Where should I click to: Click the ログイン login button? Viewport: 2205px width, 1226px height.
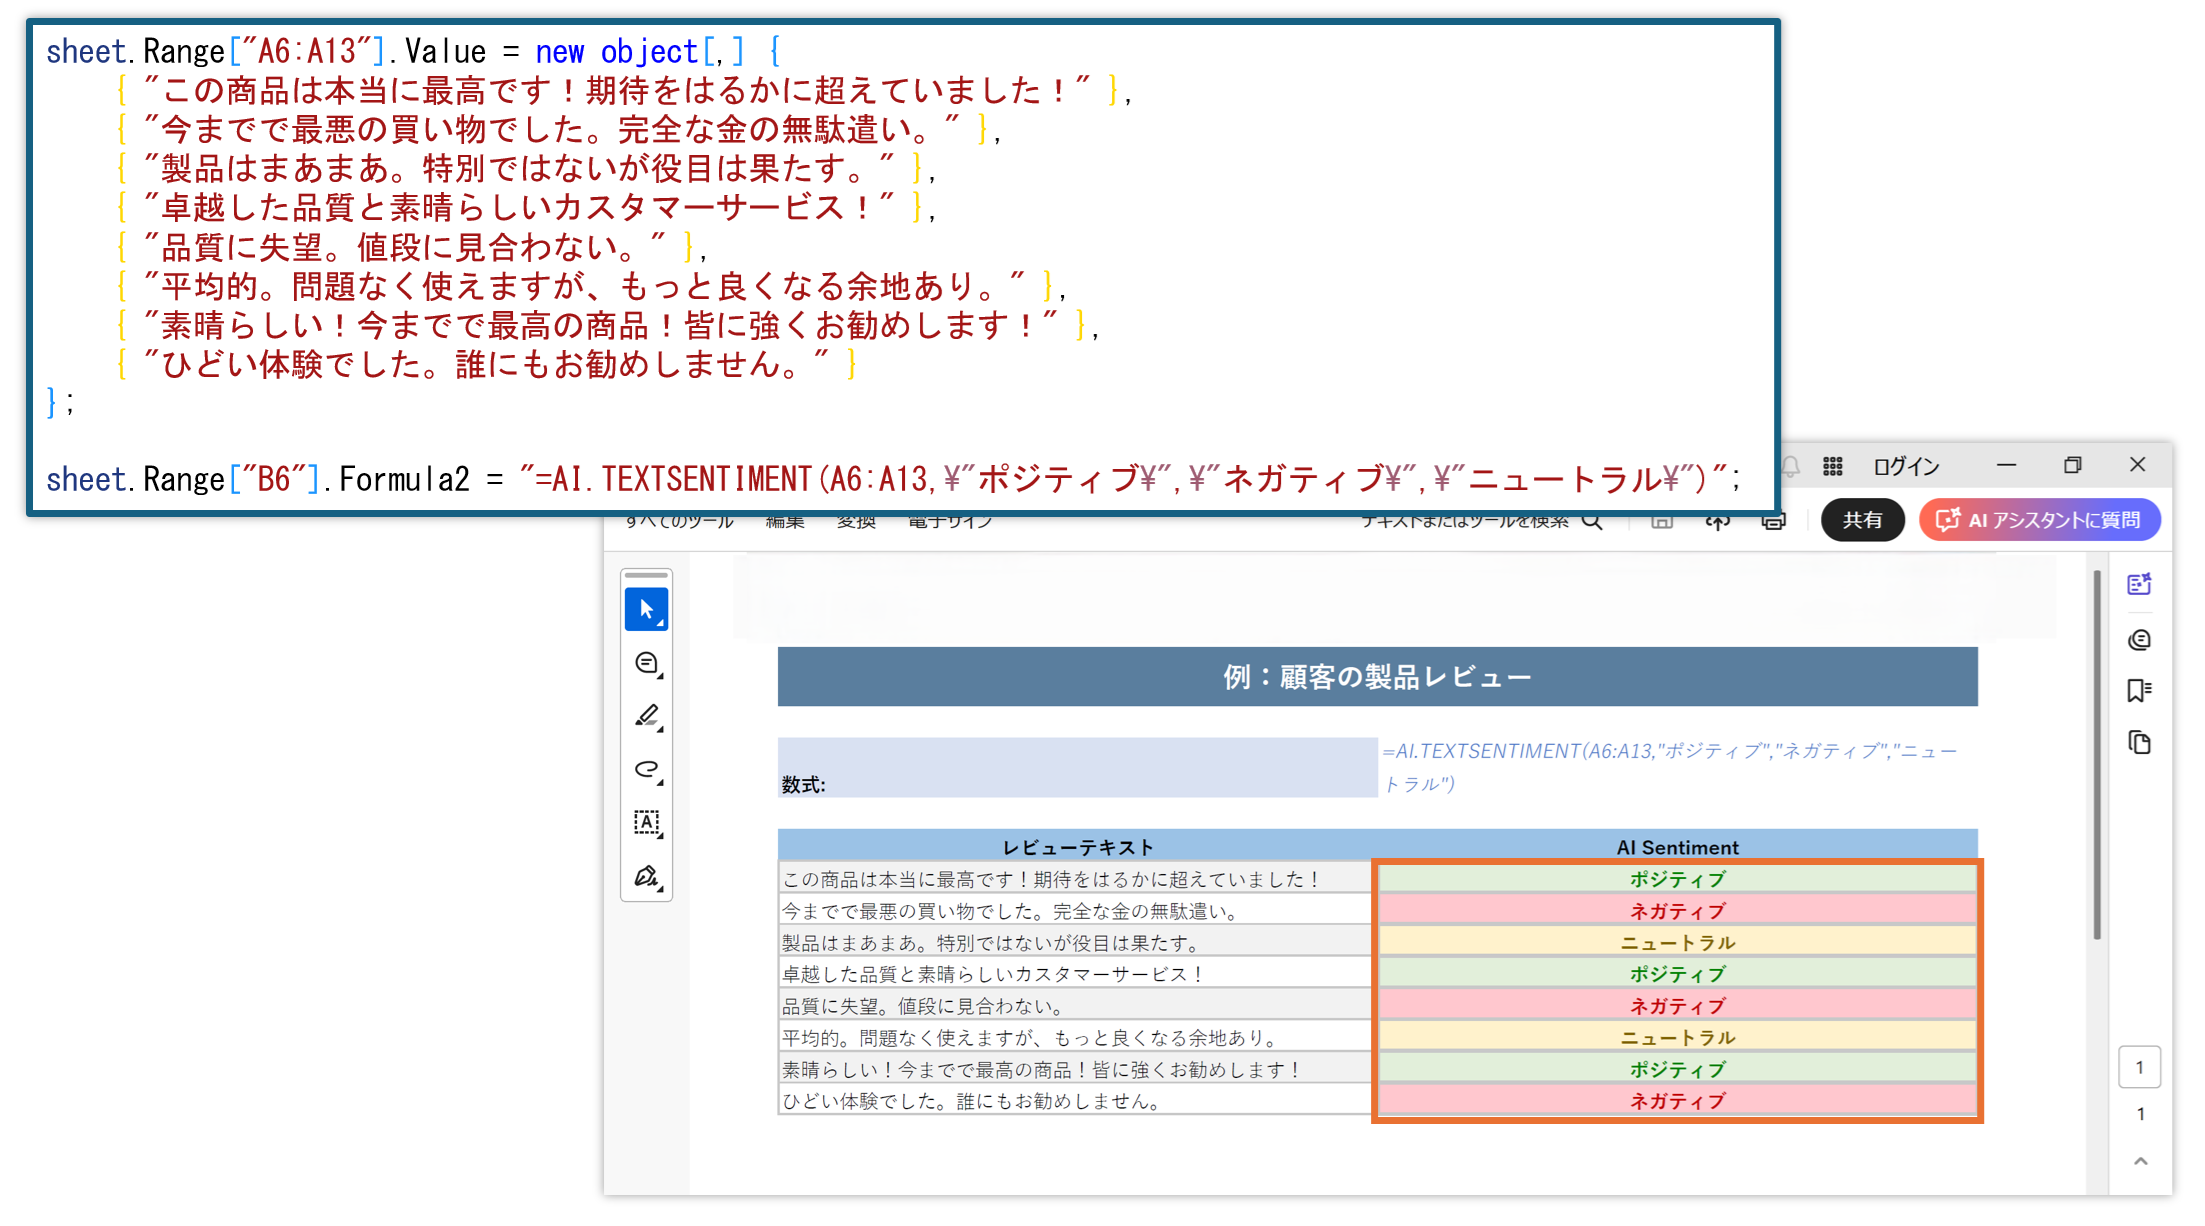(1906, 467)
